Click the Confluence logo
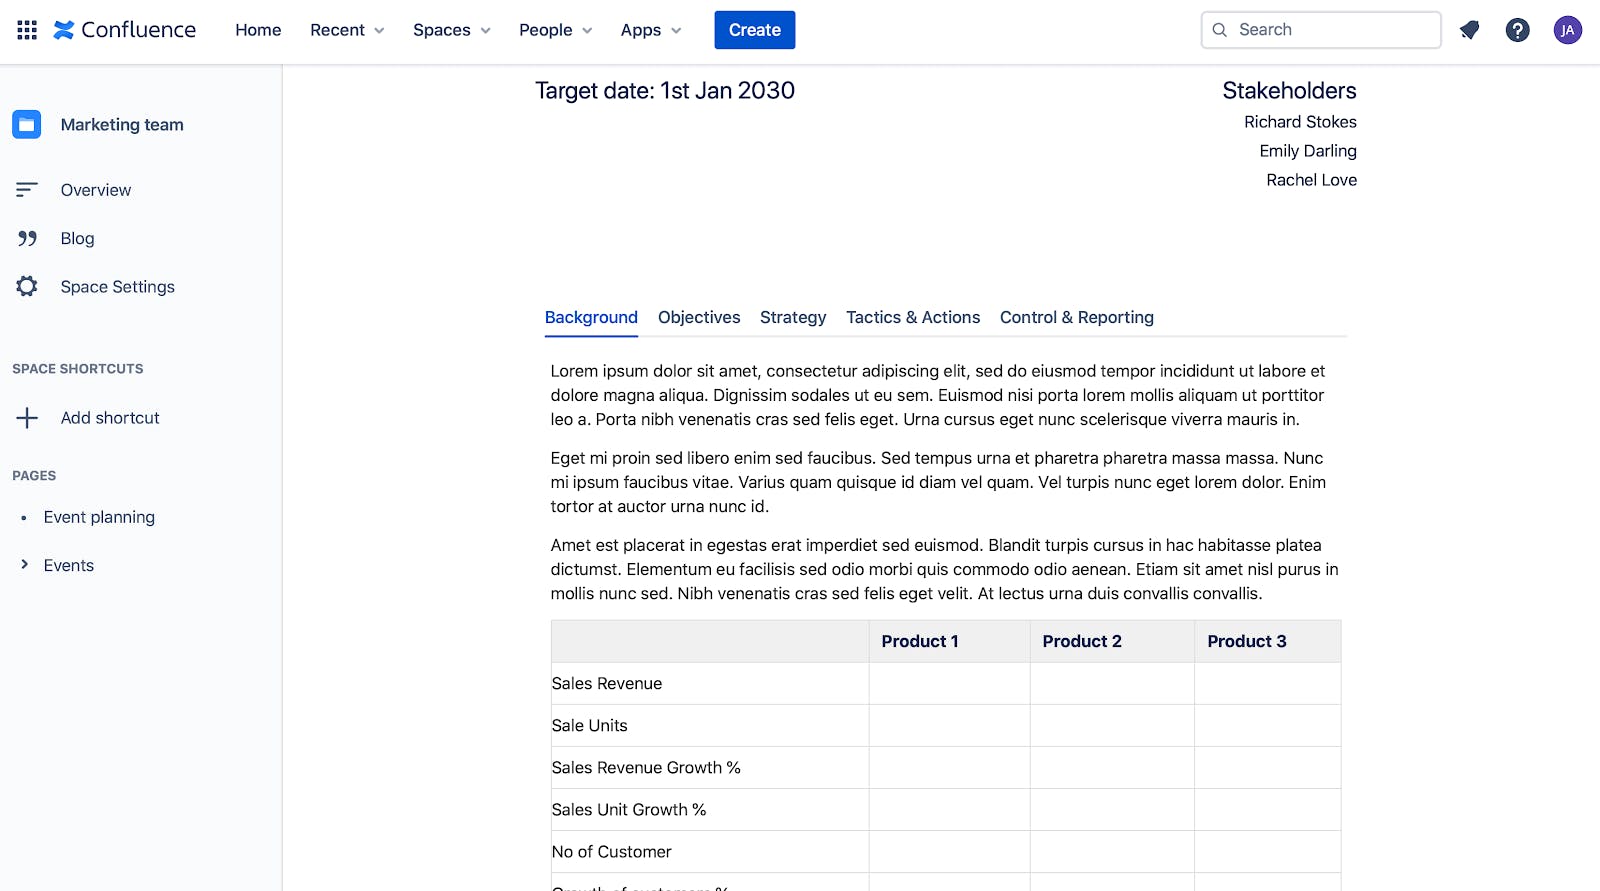Screen dimensions: 1600x891 click(125, 30)
